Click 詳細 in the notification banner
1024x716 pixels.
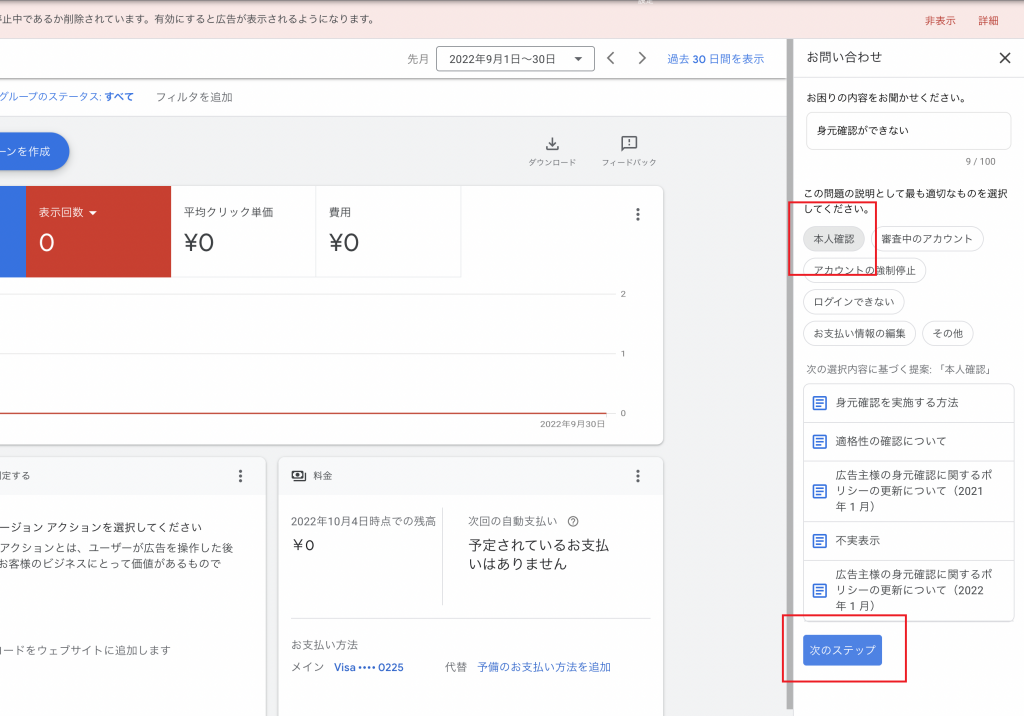pos(988,20)
